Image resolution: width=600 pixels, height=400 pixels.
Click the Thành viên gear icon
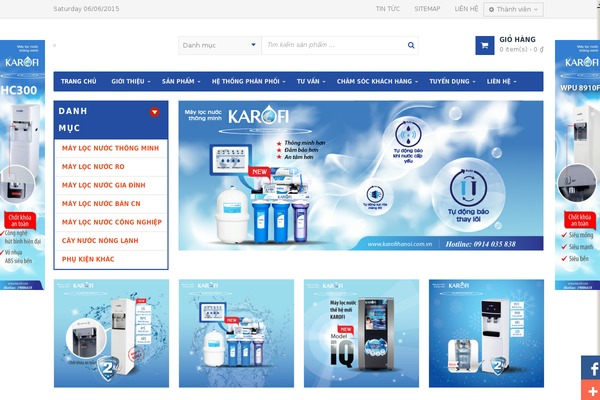click(x=491, y=10)
